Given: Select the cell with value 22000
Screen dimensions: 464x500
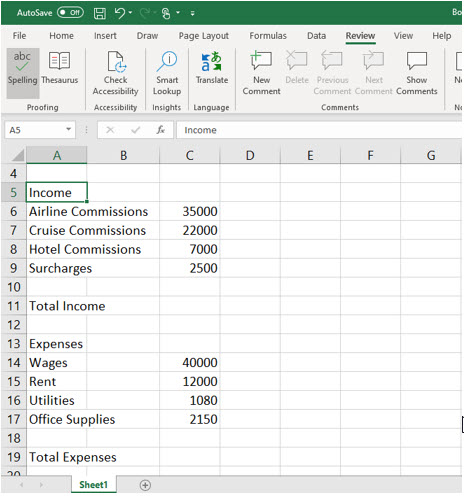Looking at the screenshot, I should [190, 230].
